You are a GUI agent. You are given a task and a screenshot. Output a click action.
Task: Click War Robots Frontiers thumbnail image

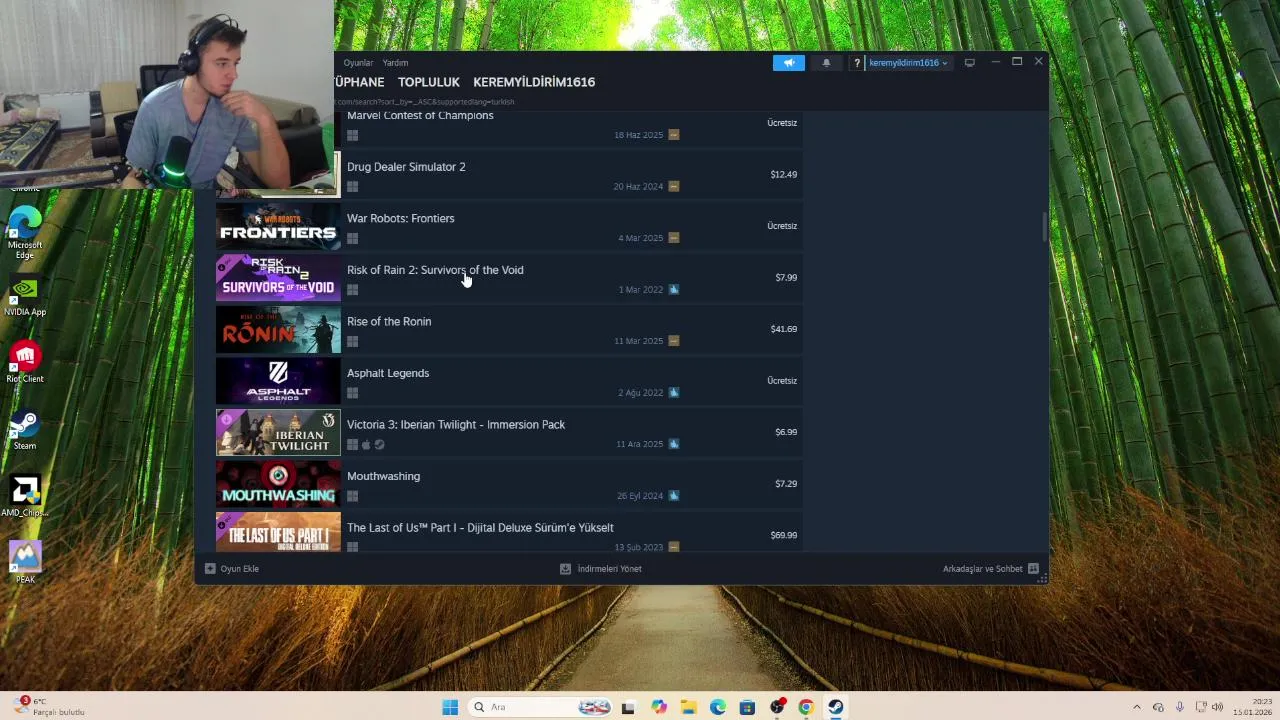tap(278, 227)
